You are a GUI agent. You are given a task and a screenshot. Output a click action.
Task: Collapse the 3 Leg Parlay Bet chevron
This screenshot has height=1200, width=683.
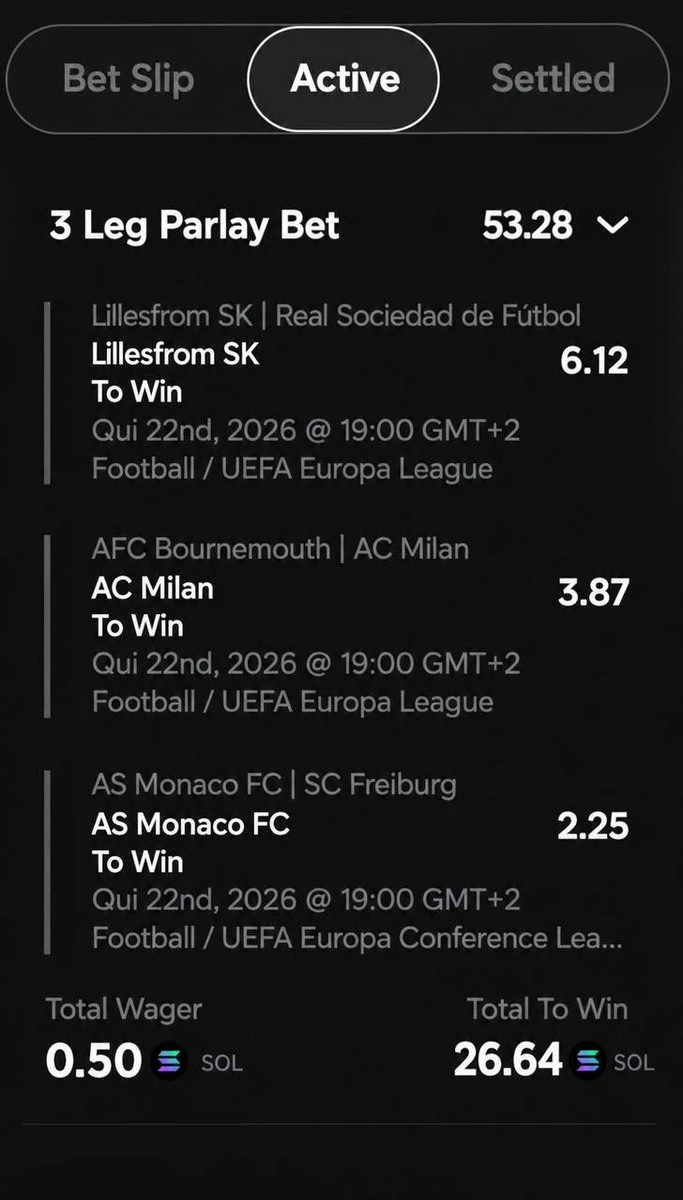point(612,226)
